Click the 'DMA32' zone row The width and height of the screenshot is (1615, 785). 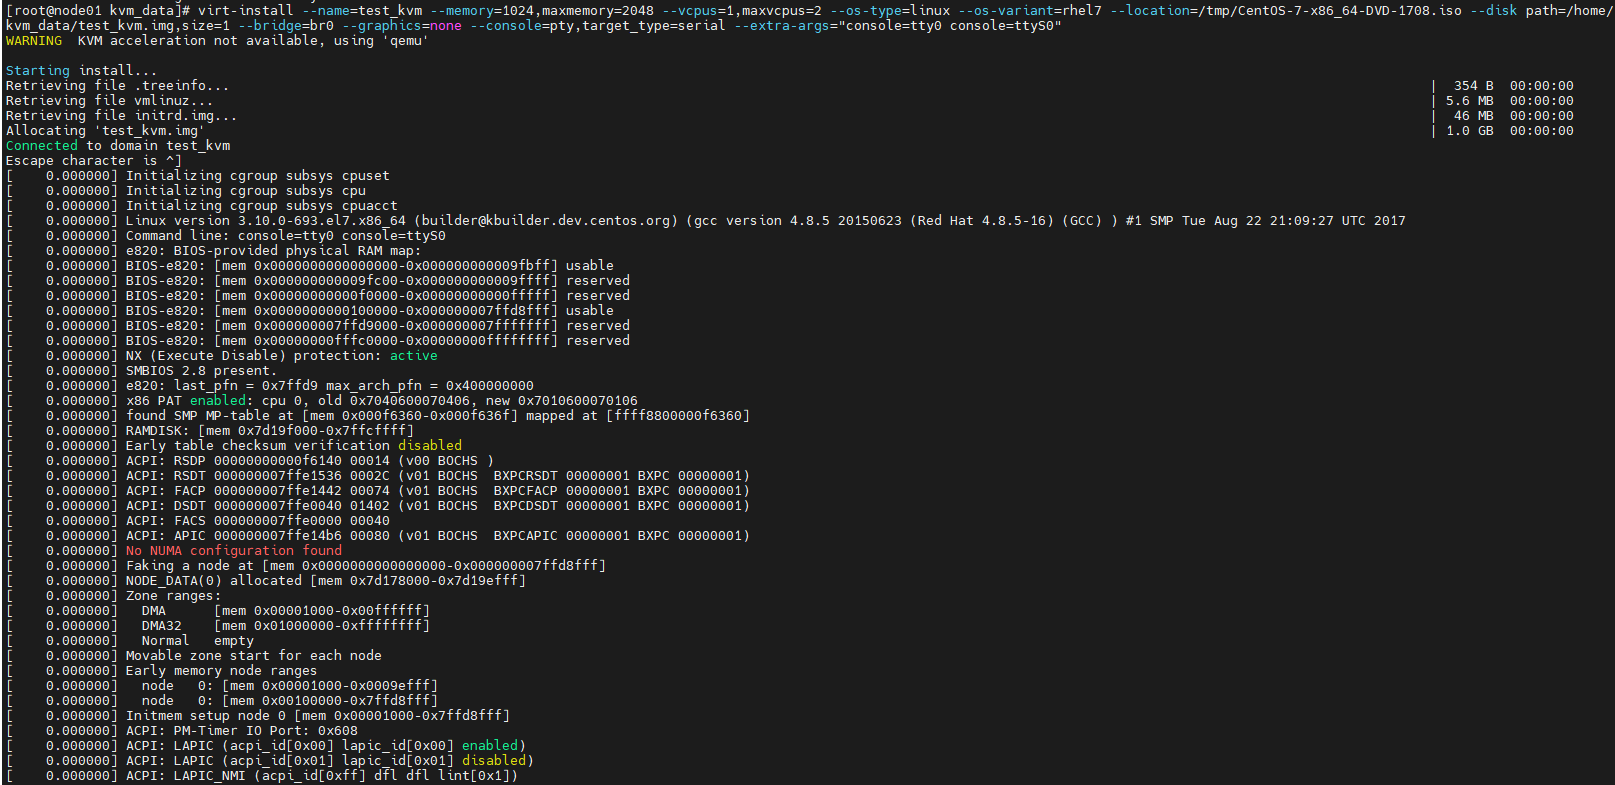coord(218,625)
